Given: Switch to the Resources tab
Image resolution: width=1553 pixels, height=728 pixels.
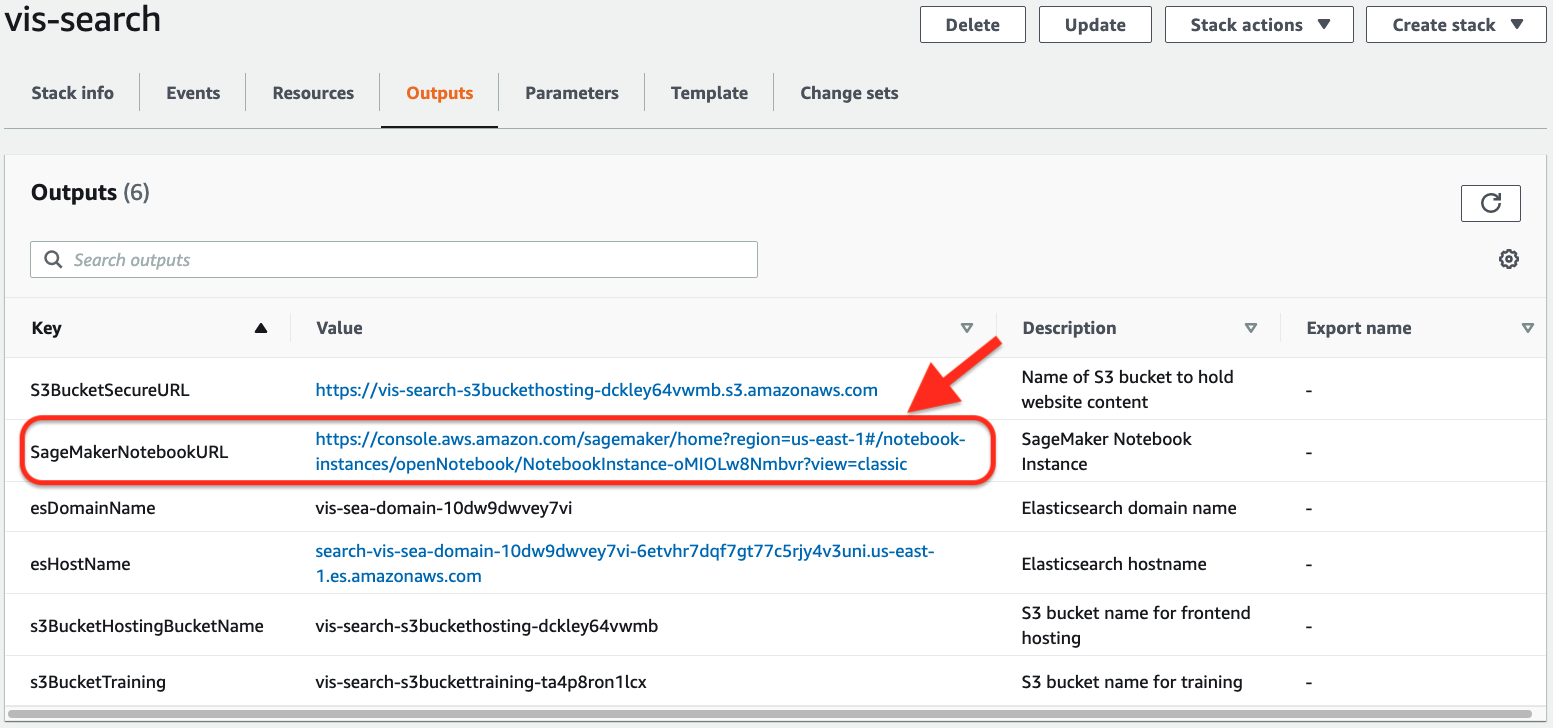Looking at the screenshot, I should pyautogui.click(x=313, y=93).
